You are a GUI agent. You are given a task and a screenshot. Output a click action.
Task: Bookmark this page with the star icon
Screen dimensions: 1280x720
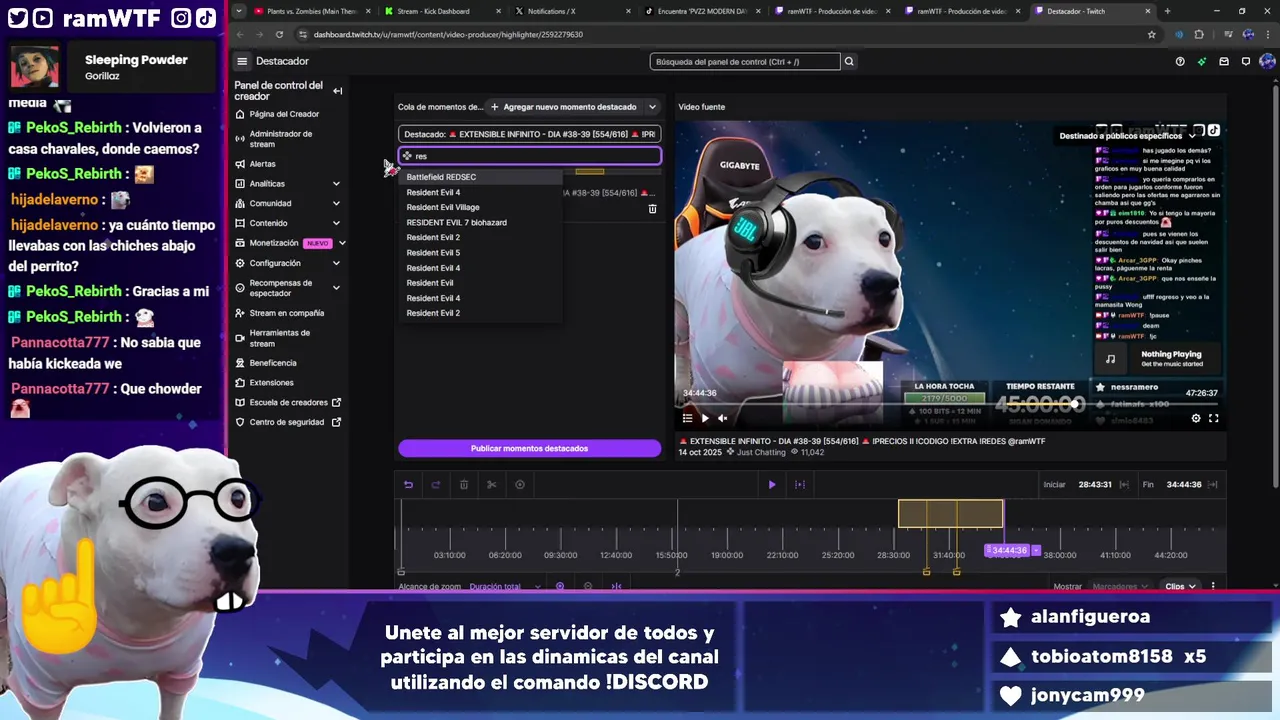[1152, 34]
